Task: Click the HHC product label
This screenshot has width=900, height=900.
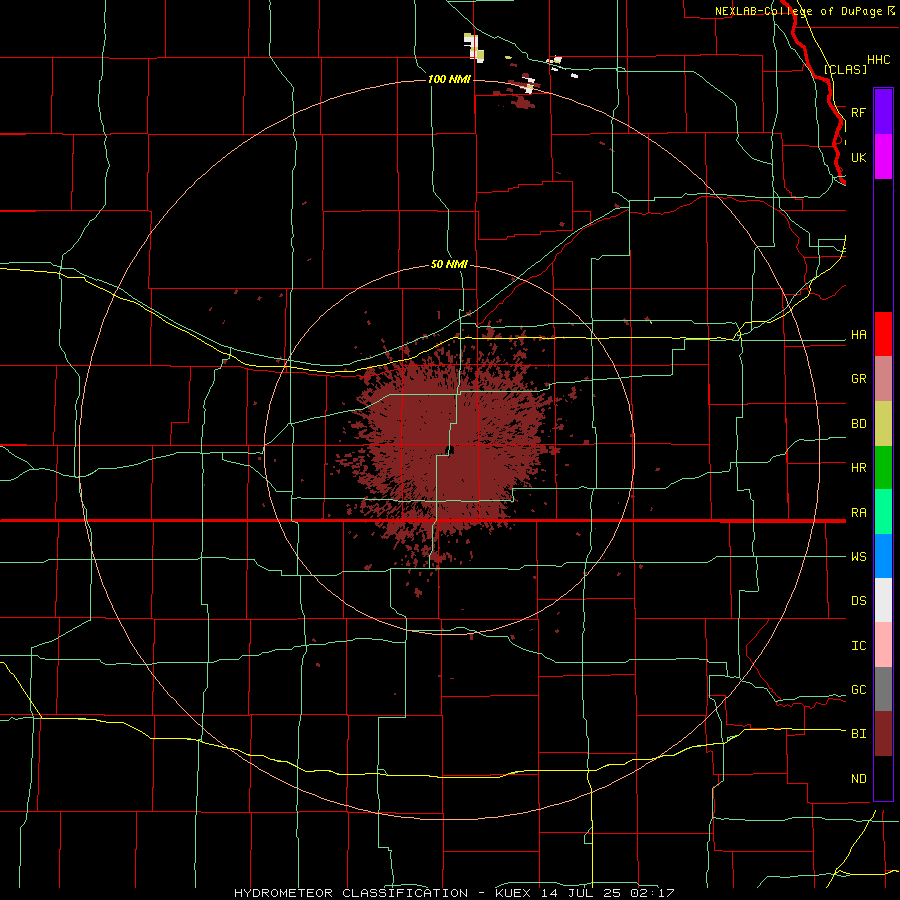Action: click(x=878, y=60)
